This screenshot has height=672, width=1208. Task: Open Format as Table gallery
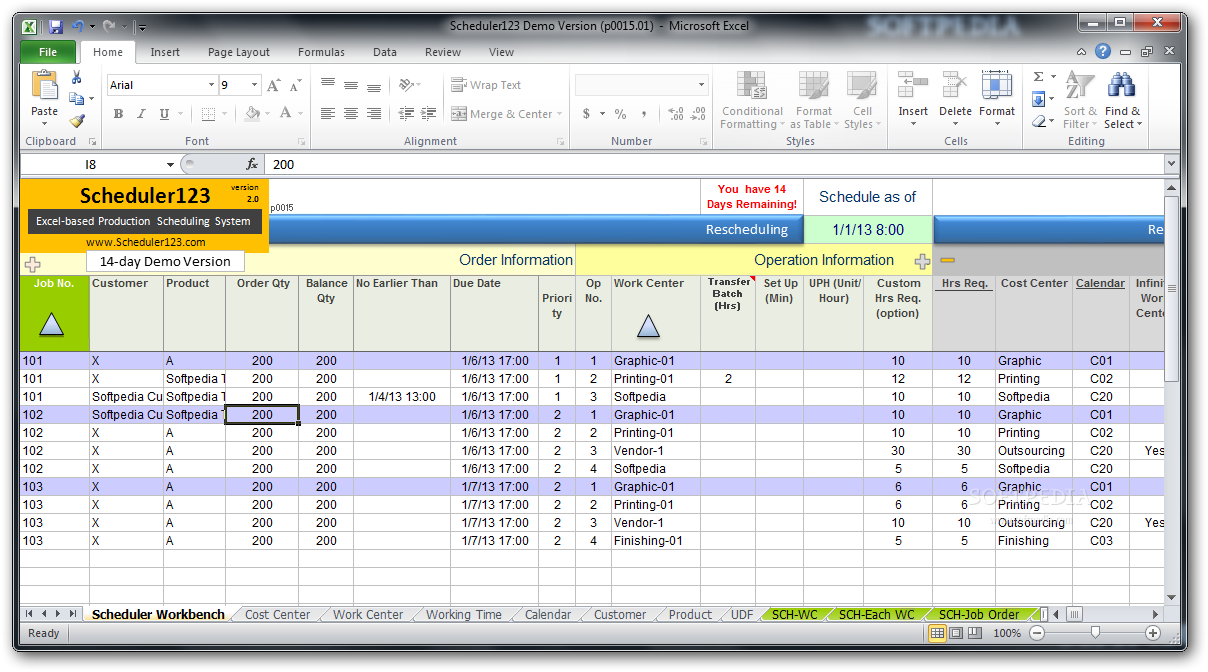(813, 100)
